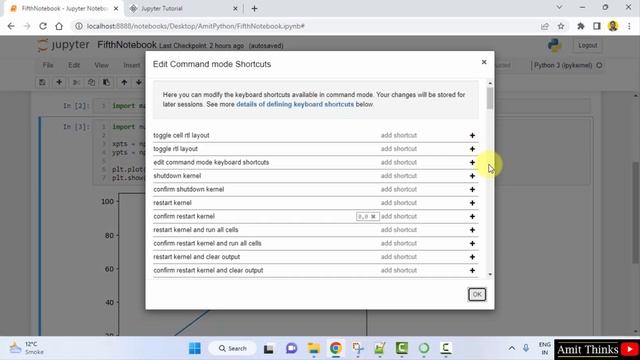The width and height of the screenshot is (640, 360).
Task: Open the weather widget showing 12°C
Action: coord(27,348)
